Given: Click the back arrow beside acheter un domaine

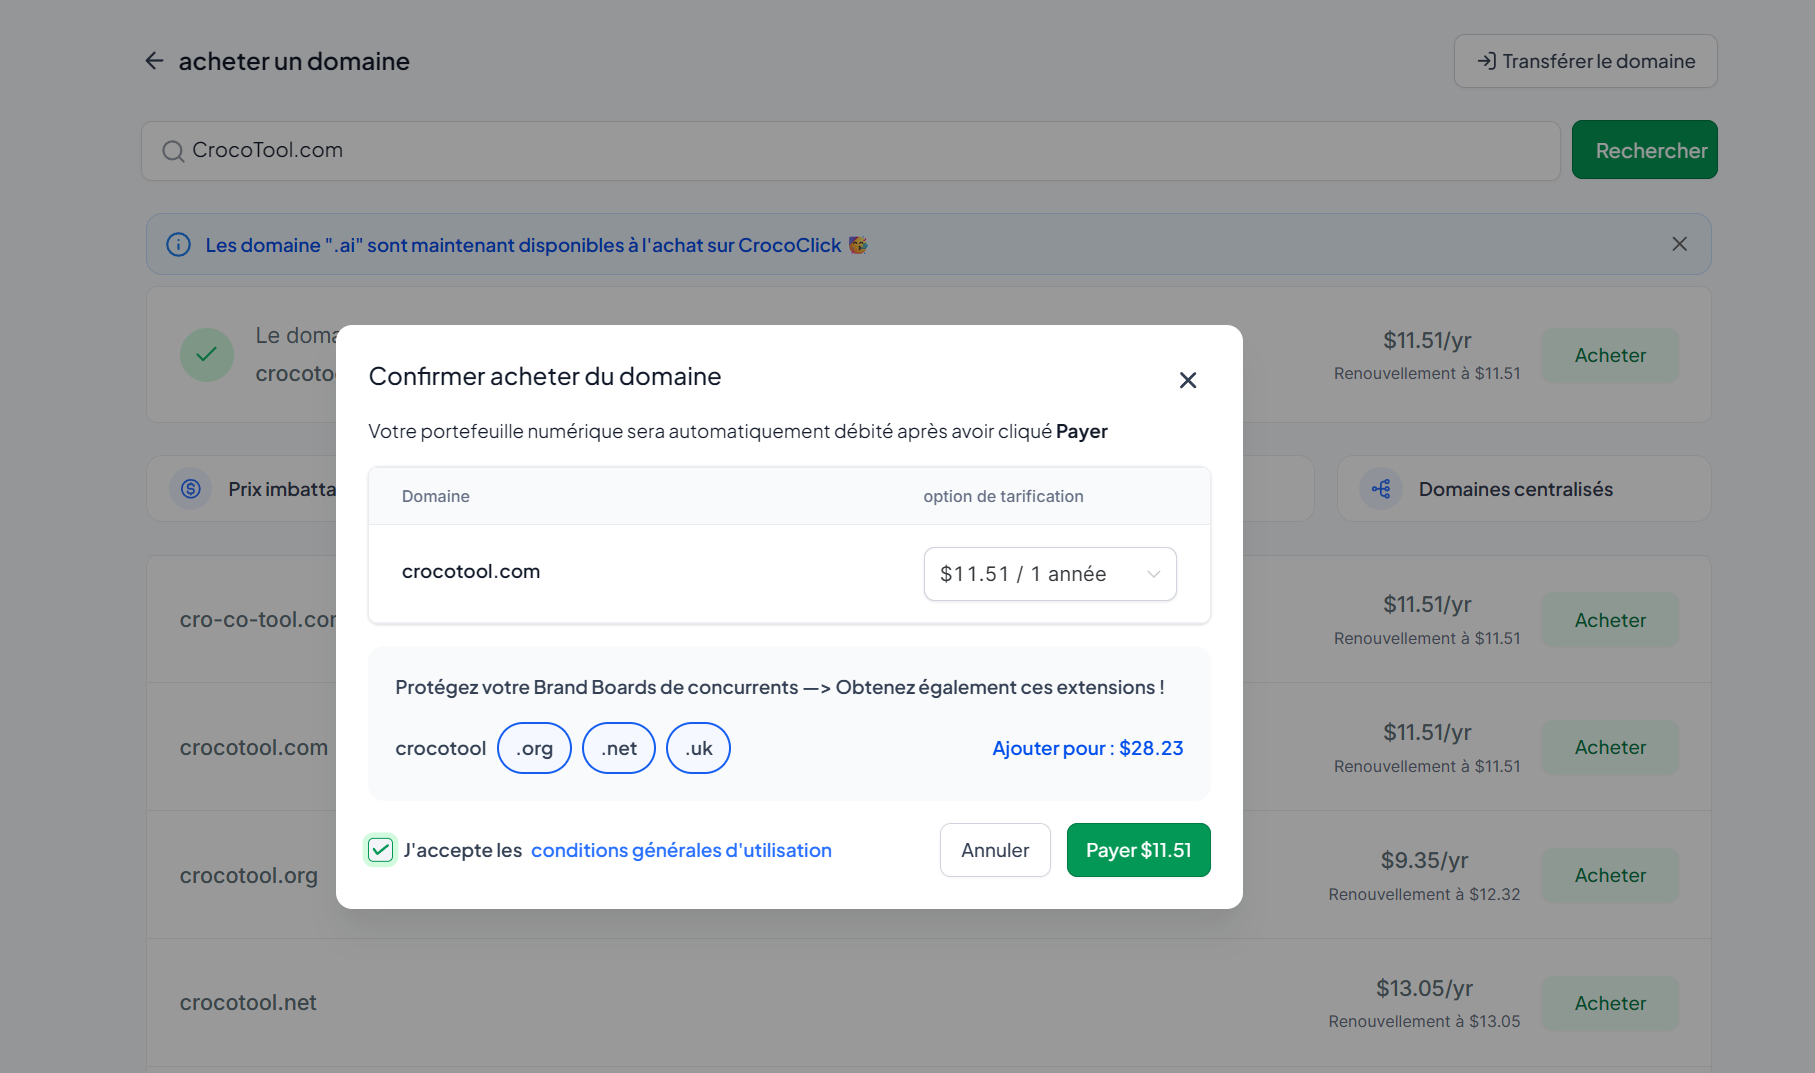Looking at the screenshot, I should point(154,61).
